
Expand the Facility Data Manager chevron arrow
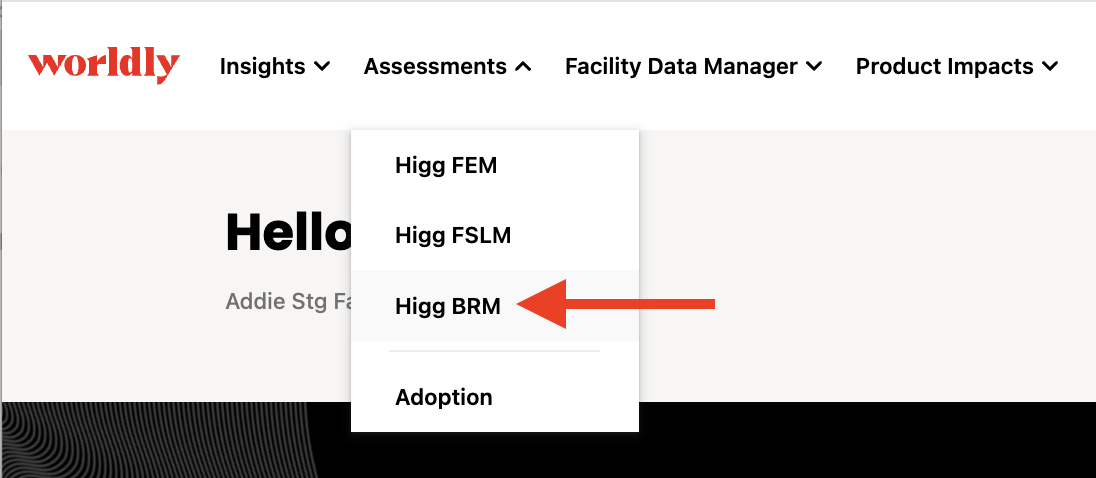coord(814,66)
